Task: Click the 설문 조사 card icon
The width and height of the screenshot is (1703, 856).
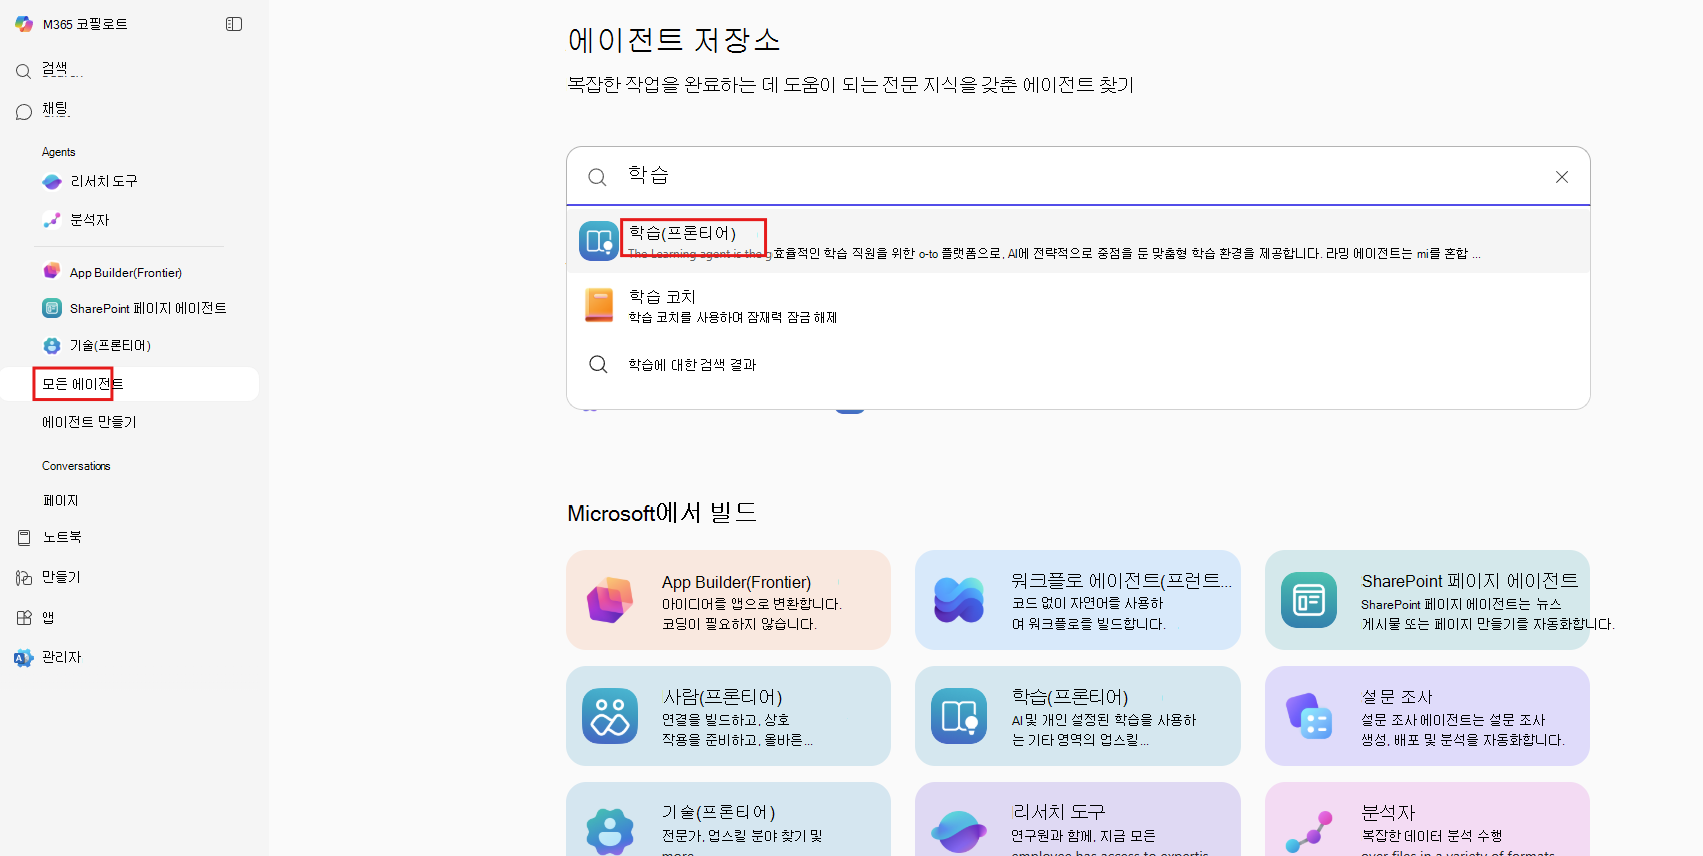Action: [x=1309, y=716]
